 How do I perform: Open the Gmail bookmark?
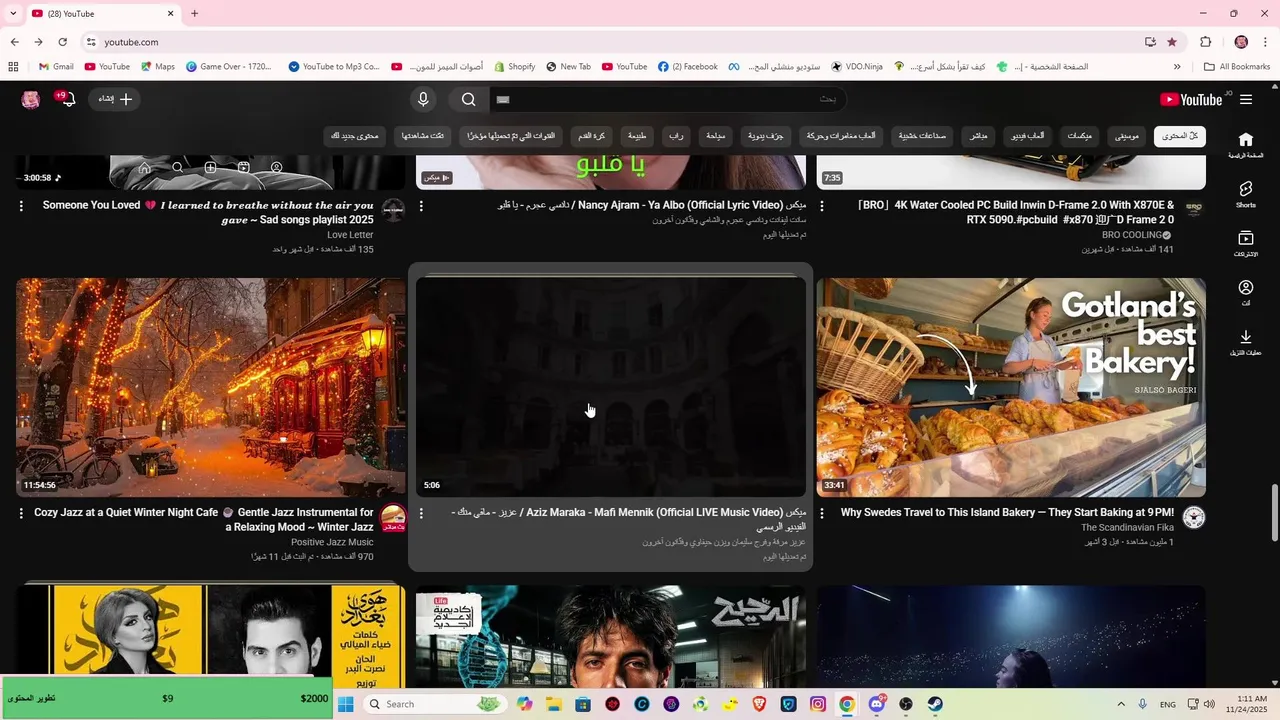tap(56, 67)
